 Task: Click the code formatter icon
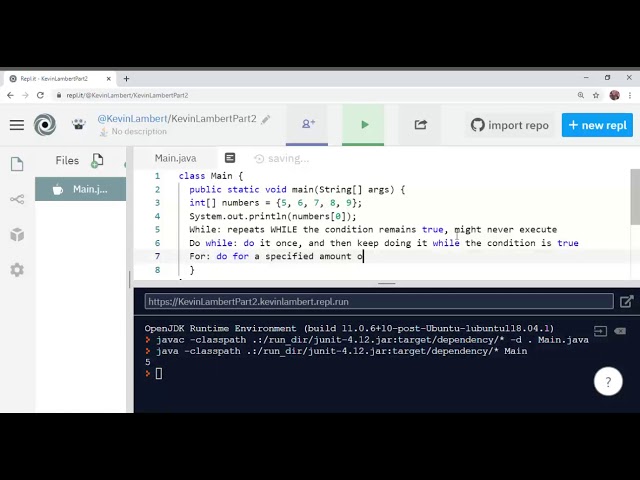pos(230,158)
